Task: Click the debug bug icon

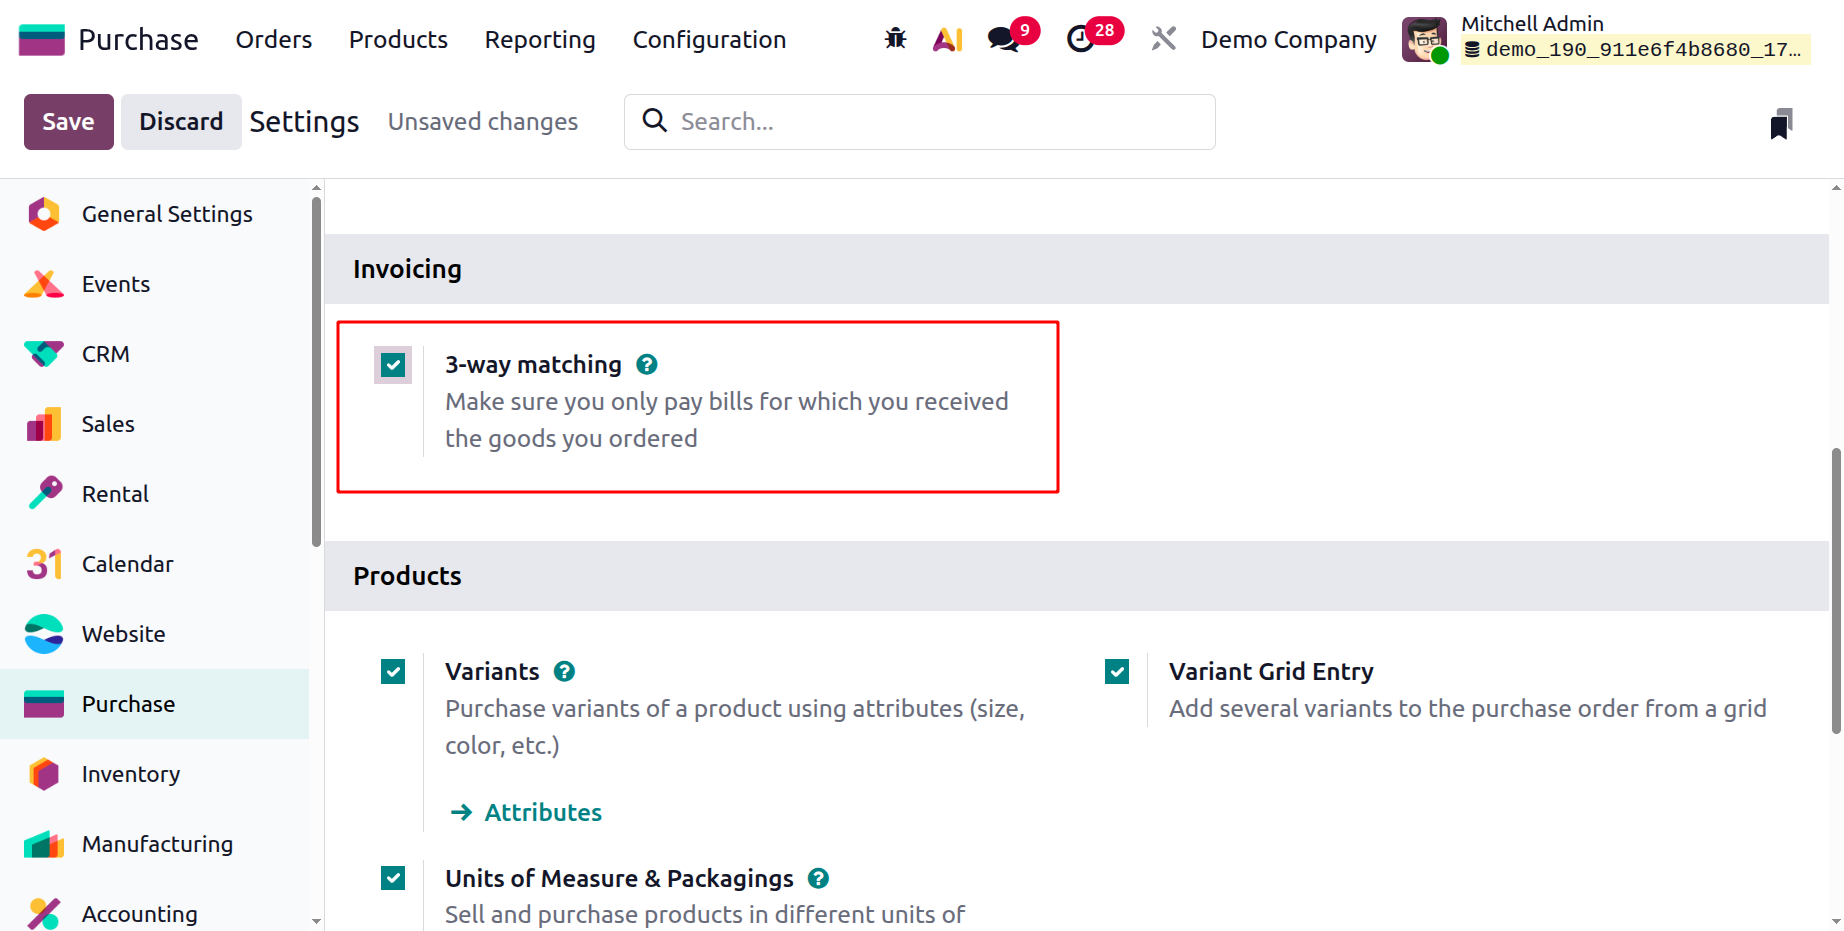Action: coord(895,39)
